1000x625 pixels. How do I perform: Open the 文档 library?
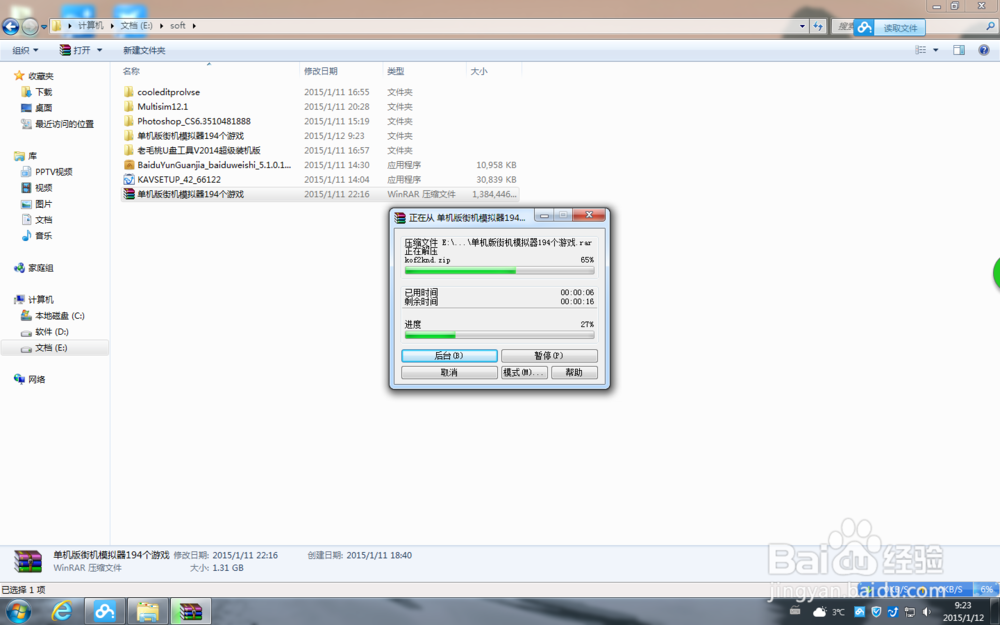pyautogui.click(x=43, y=219)
